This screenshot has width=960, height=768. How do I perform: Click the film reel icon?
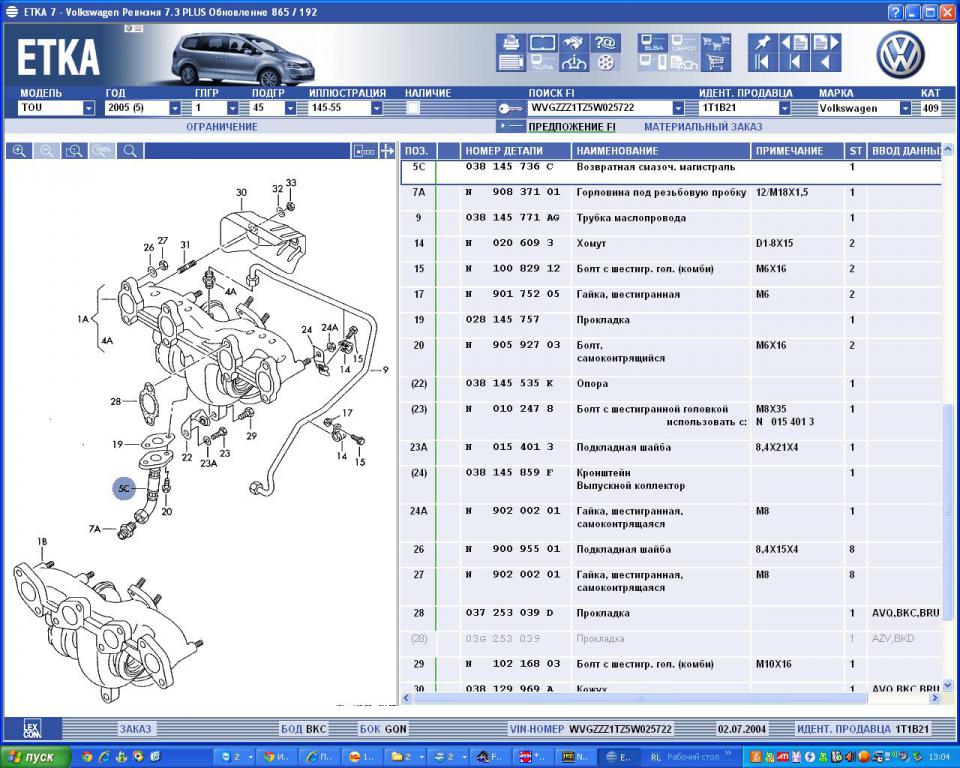[x=605, y=62]
